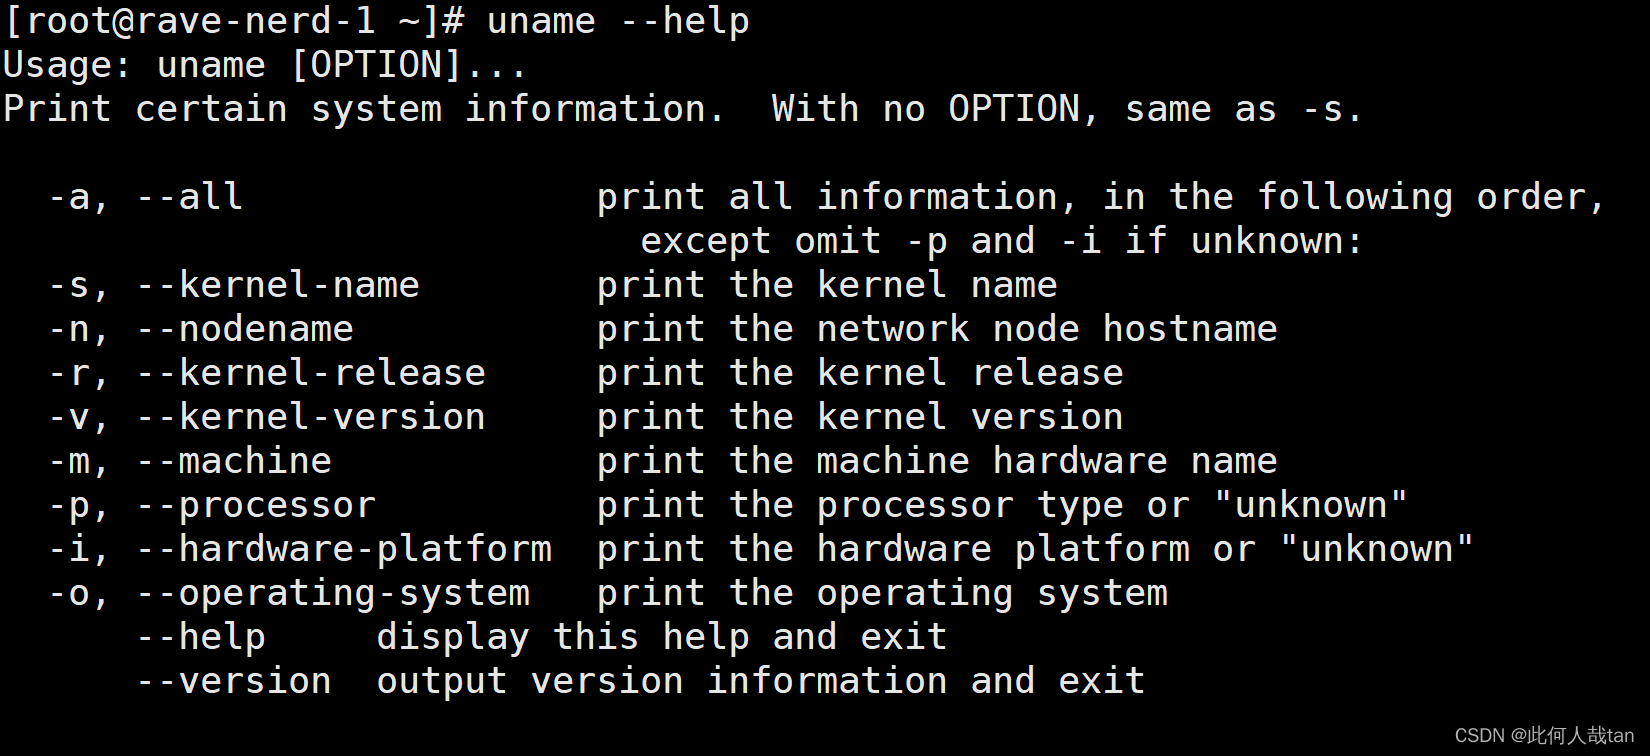Click 'print the machine hardware name' description

[x=937, y=461]
